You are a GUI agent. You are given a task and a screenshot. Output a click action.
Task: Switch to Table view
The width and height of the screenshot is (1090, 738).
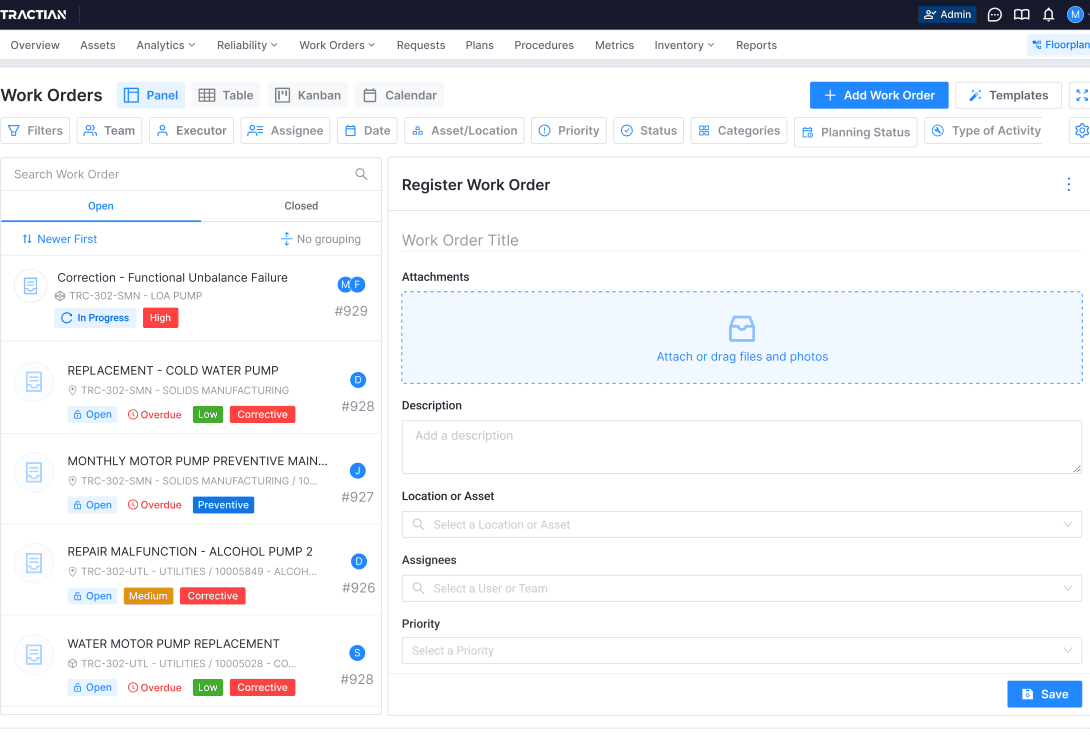pyautogui.click(x=226, y=95)
